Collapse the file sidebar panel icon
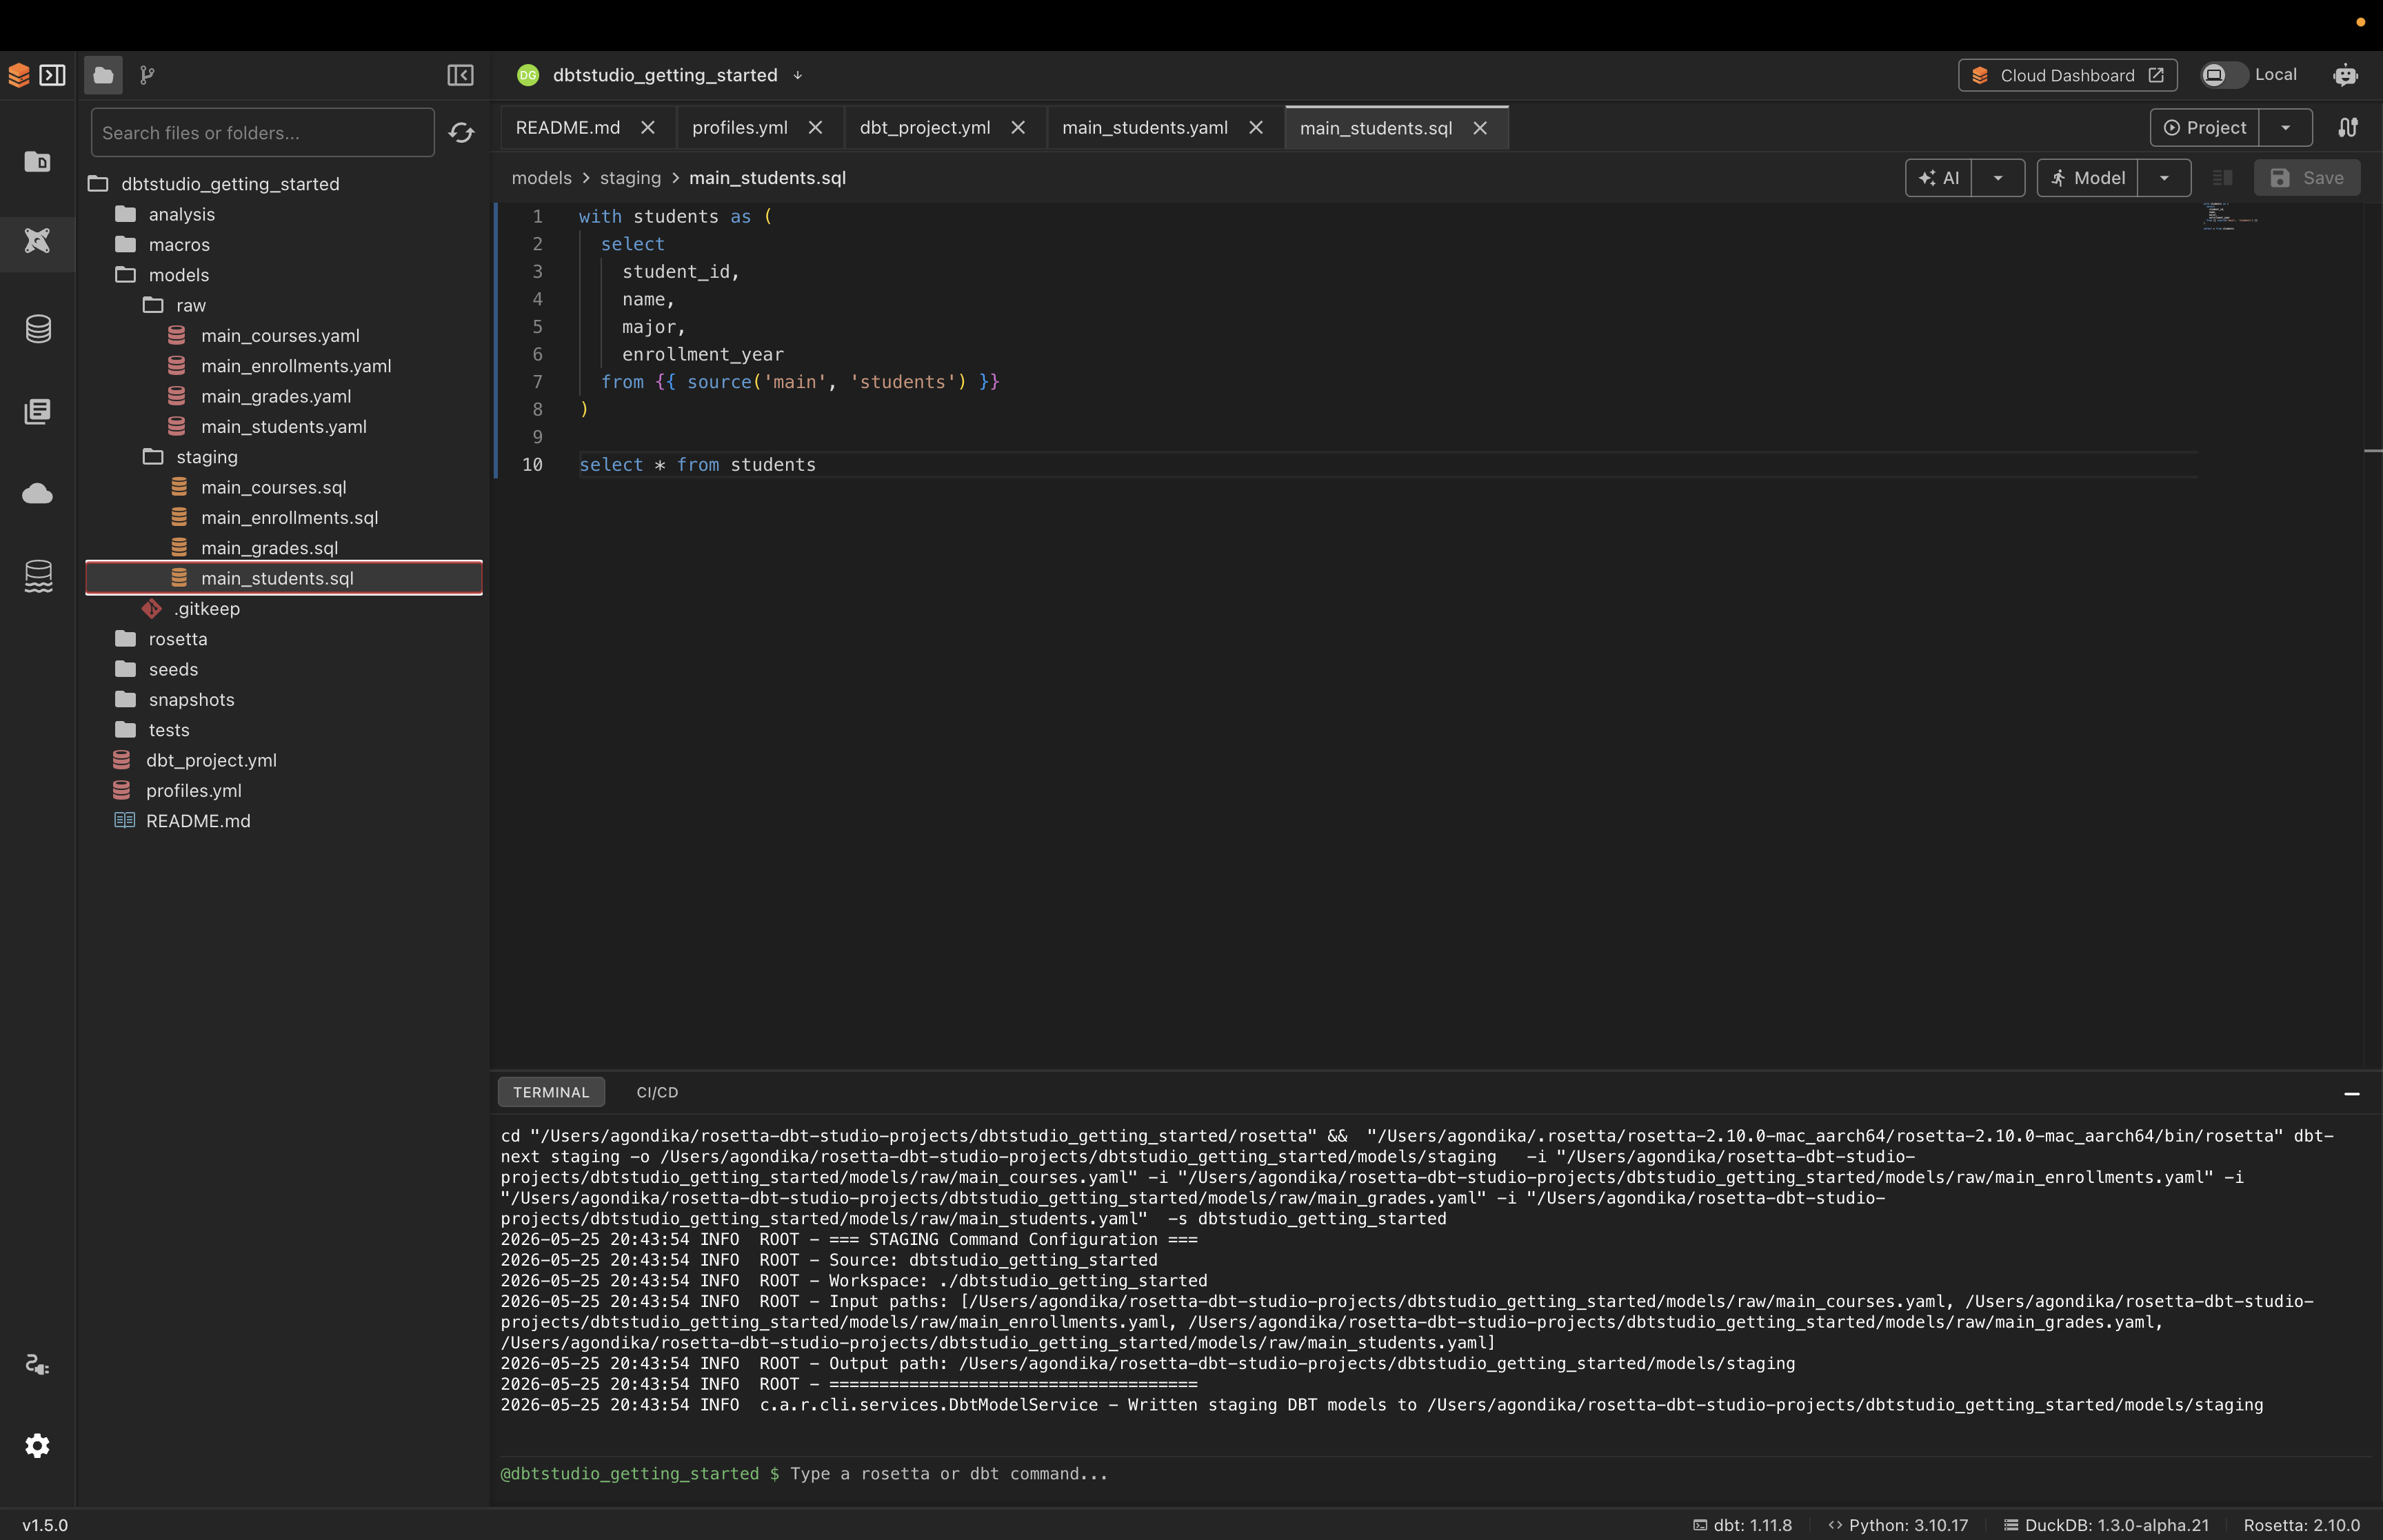2383x1540 pixels. [460, 75]
